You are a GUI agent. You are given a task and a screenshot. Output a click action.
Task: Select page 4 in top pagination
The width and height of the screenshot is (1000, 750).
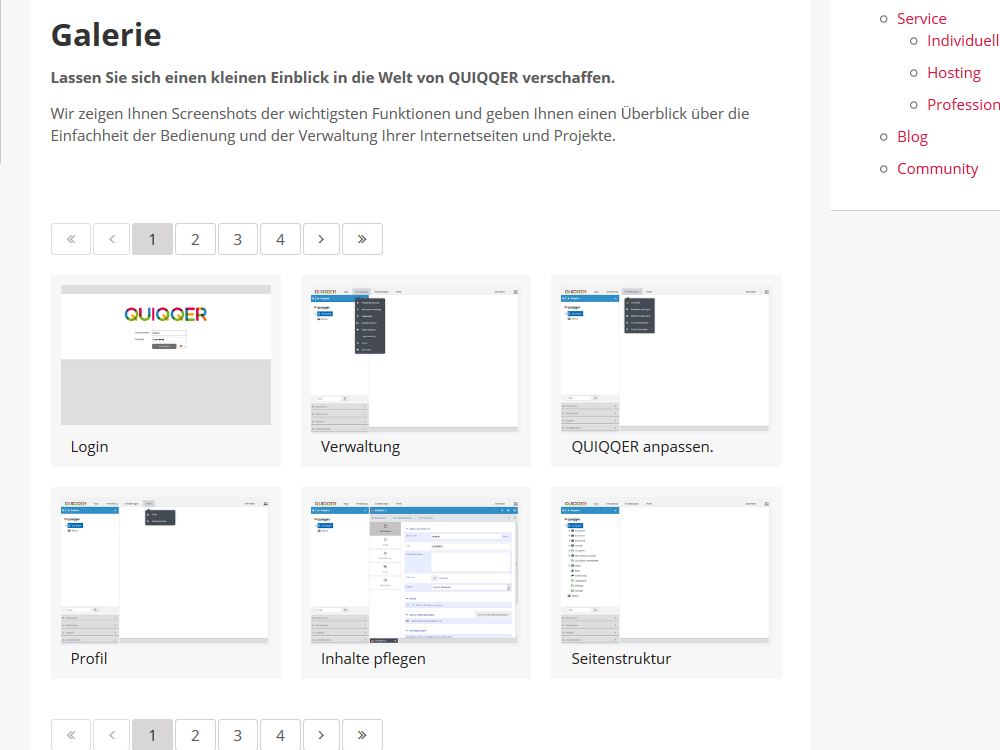281,239
